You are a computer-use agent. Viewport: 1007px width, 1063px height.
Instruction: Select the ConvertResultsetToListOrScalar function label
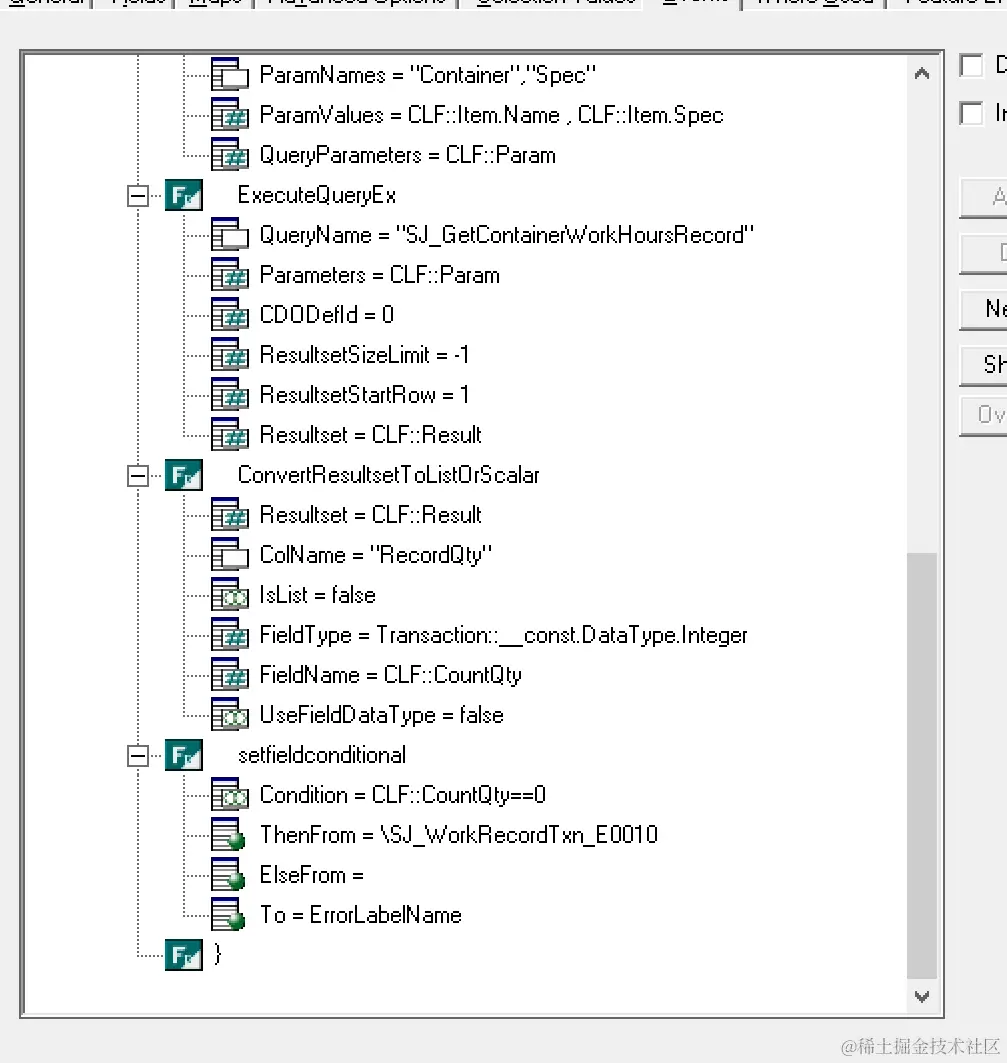pos(389,475)
